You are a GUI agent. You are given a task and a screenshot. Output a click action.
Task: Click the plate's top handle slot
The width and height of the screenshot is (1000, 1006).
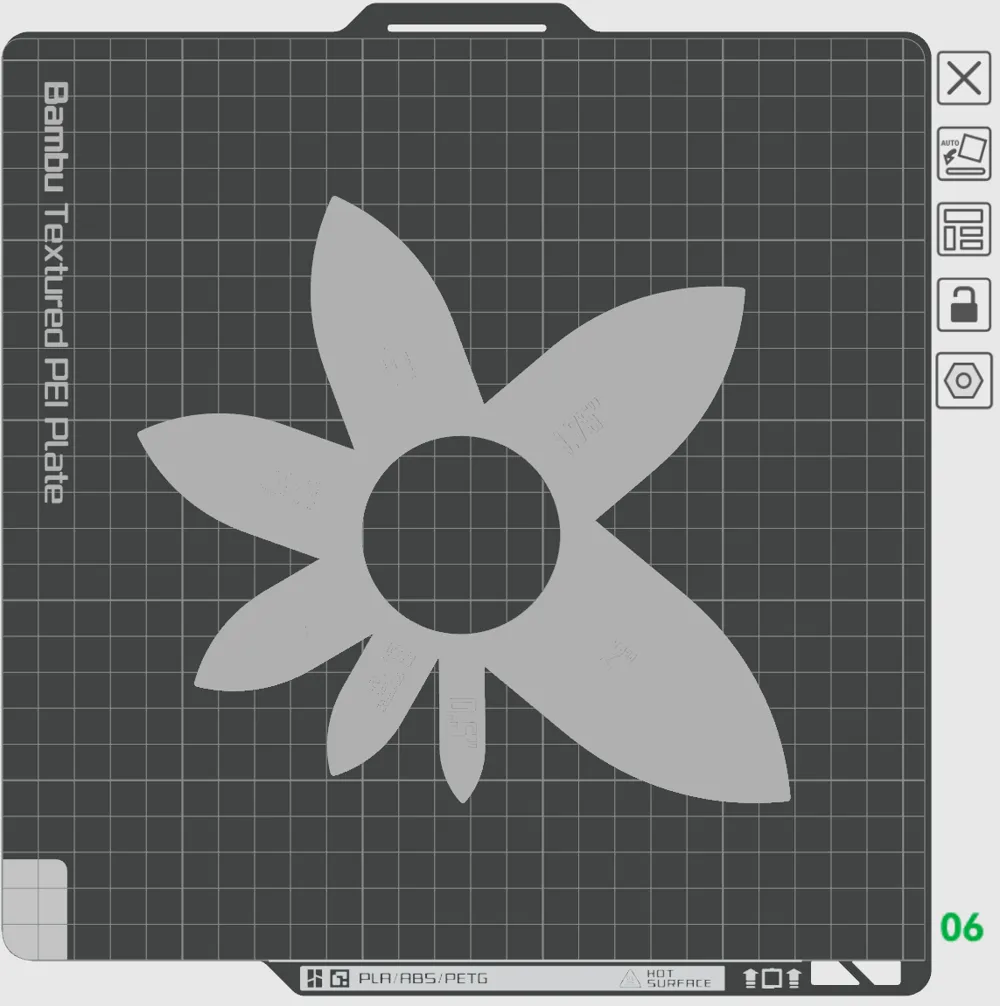pyautogui.click(x=466, y=28)
